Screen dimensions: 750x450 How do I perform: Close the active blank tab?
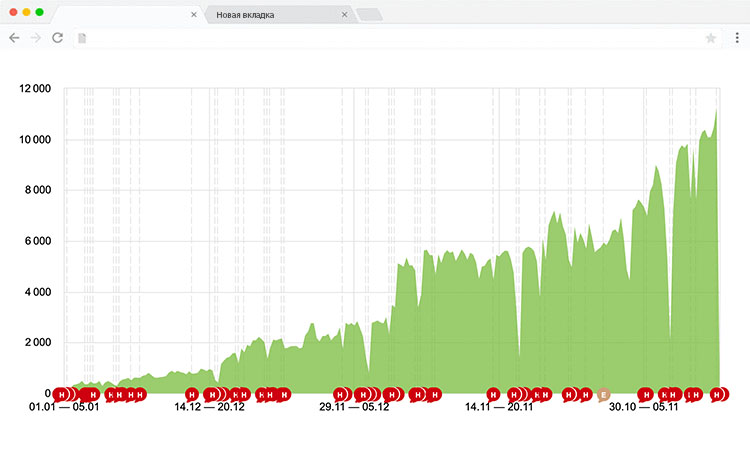tap(194, 15)
